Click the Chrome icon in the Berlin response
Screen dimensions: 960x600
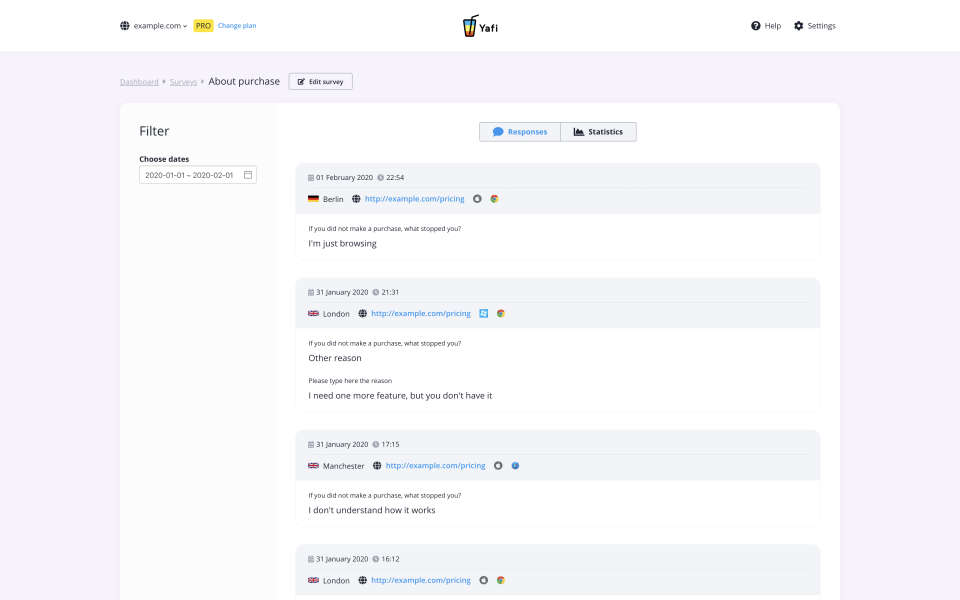click(494, 199)
